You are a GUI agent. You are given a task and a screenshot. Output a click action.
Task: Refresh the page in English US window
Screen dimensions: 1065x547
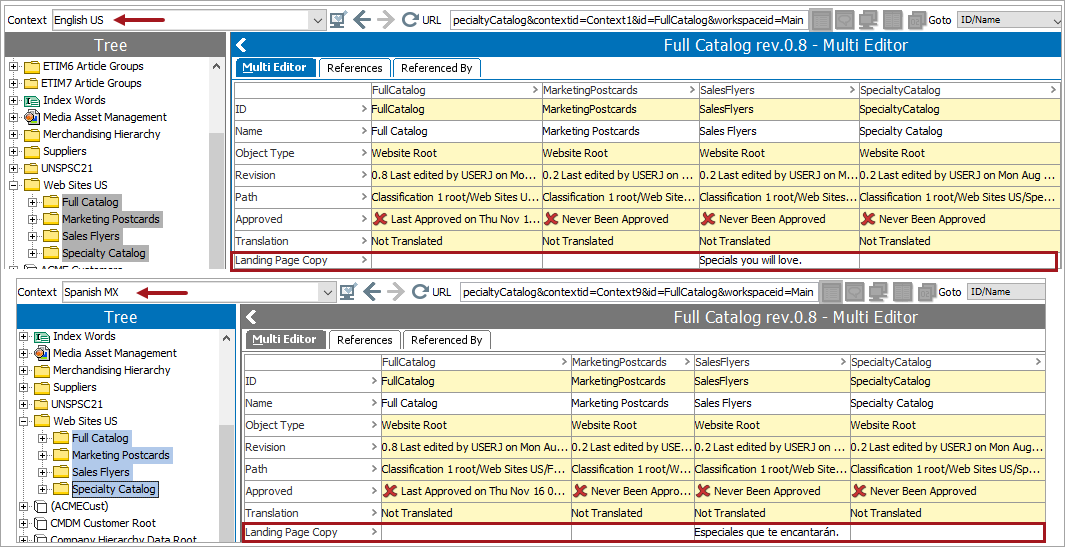tap(409, 20)
